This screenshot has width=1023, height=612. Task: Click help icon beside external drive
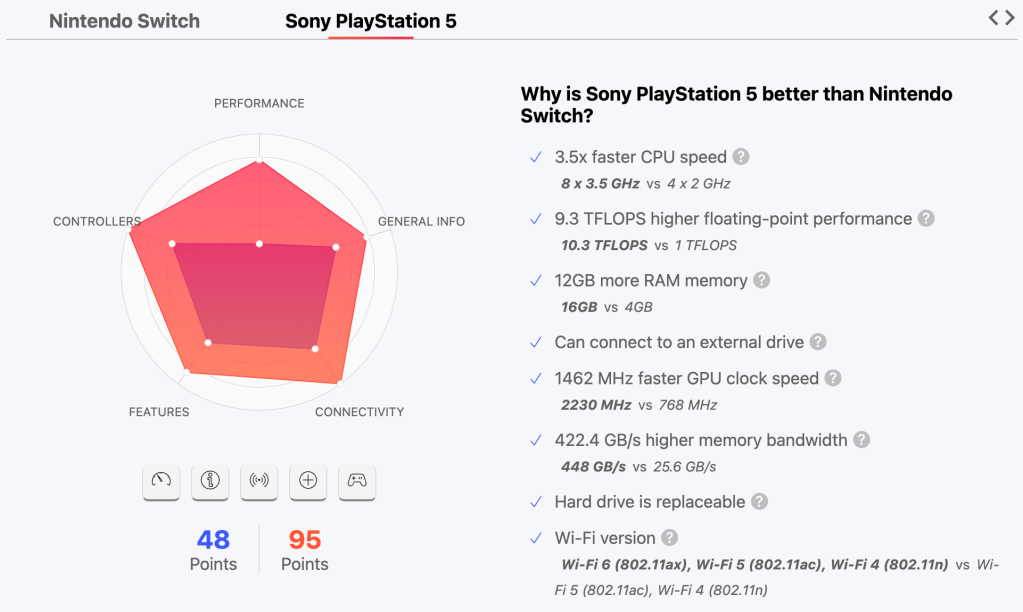818,342
